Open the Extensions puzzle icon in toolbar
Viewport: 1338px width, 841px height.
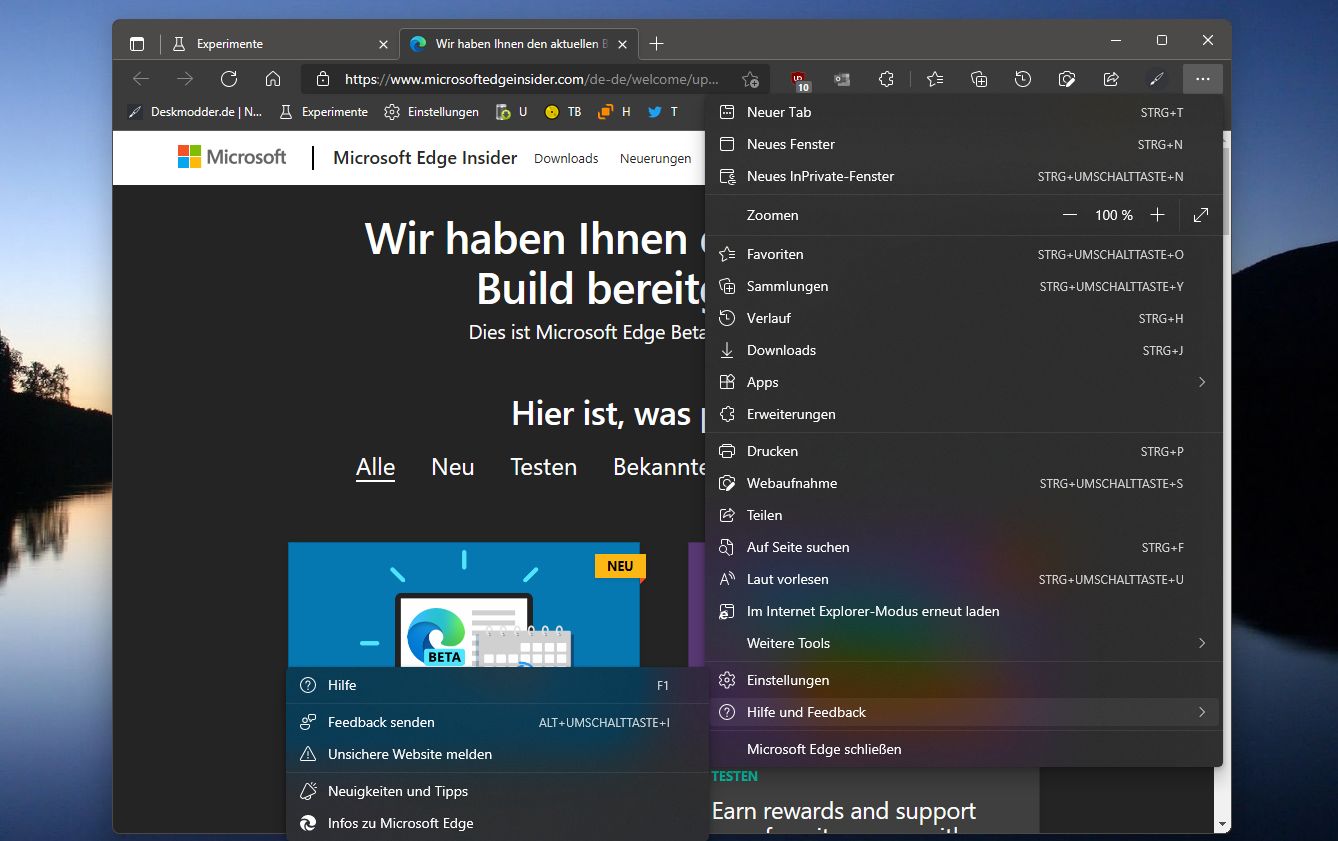pos(886,79)
